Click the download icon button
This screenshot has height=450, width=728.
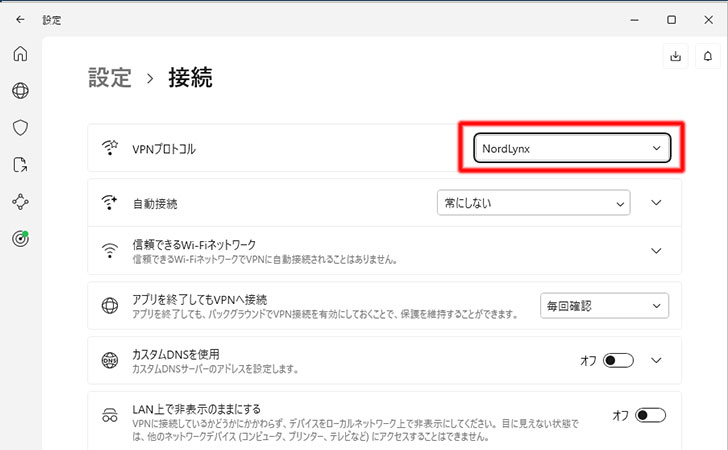676,57
